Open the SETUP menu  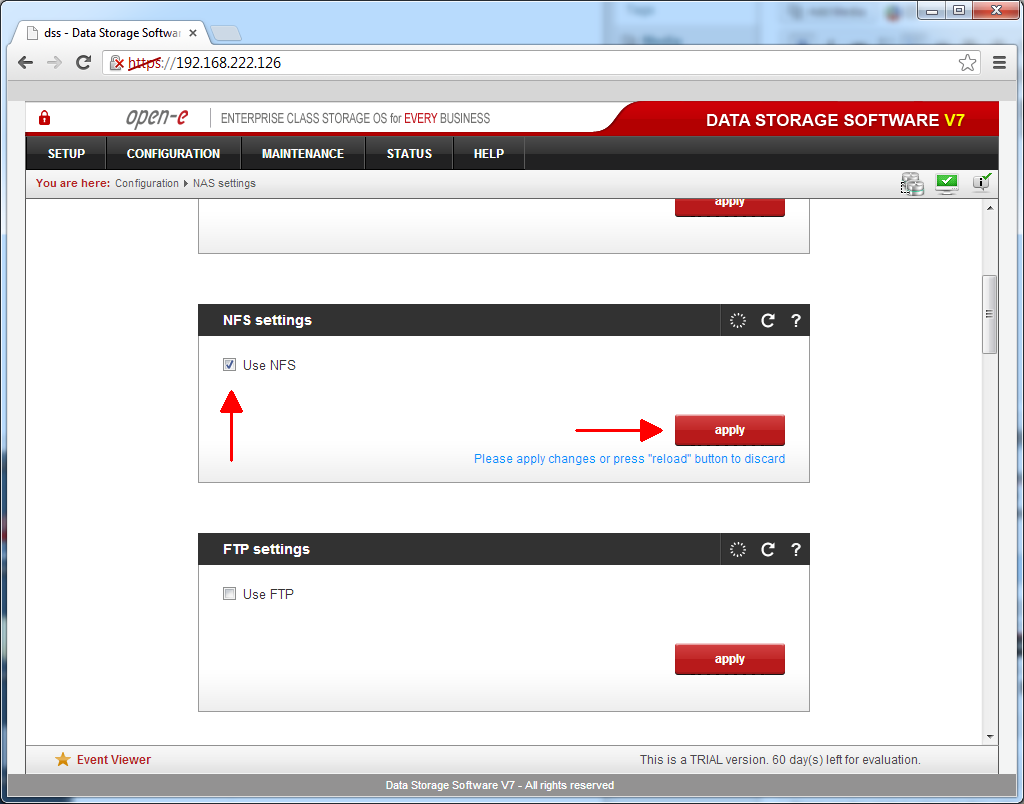(66, 153)
